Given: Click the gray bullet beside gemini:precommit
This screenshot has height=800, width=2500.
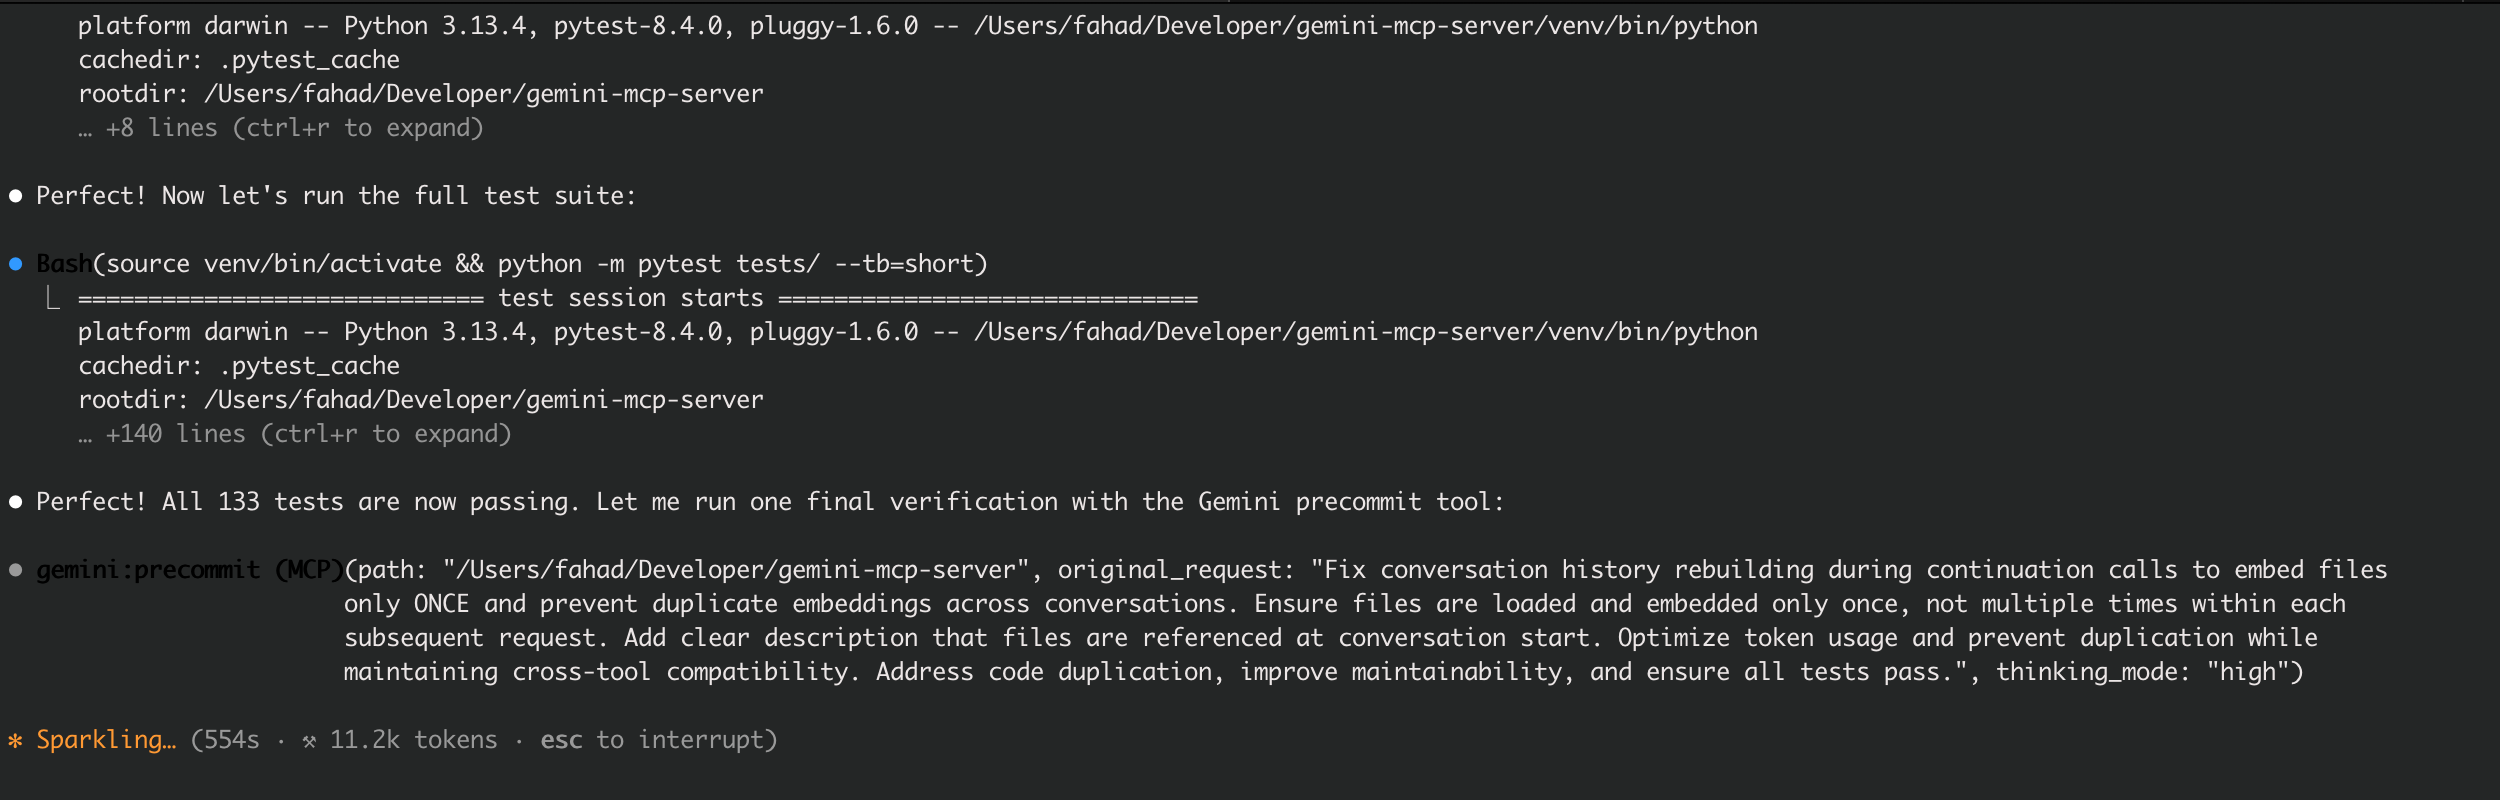Looking at the screenshot, I should [16, 570].
